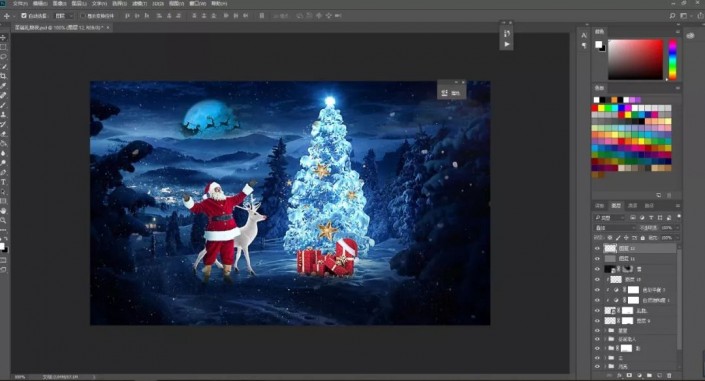Select the Hand tool
The height and width of the screenshot is (381, 705).
4,211
